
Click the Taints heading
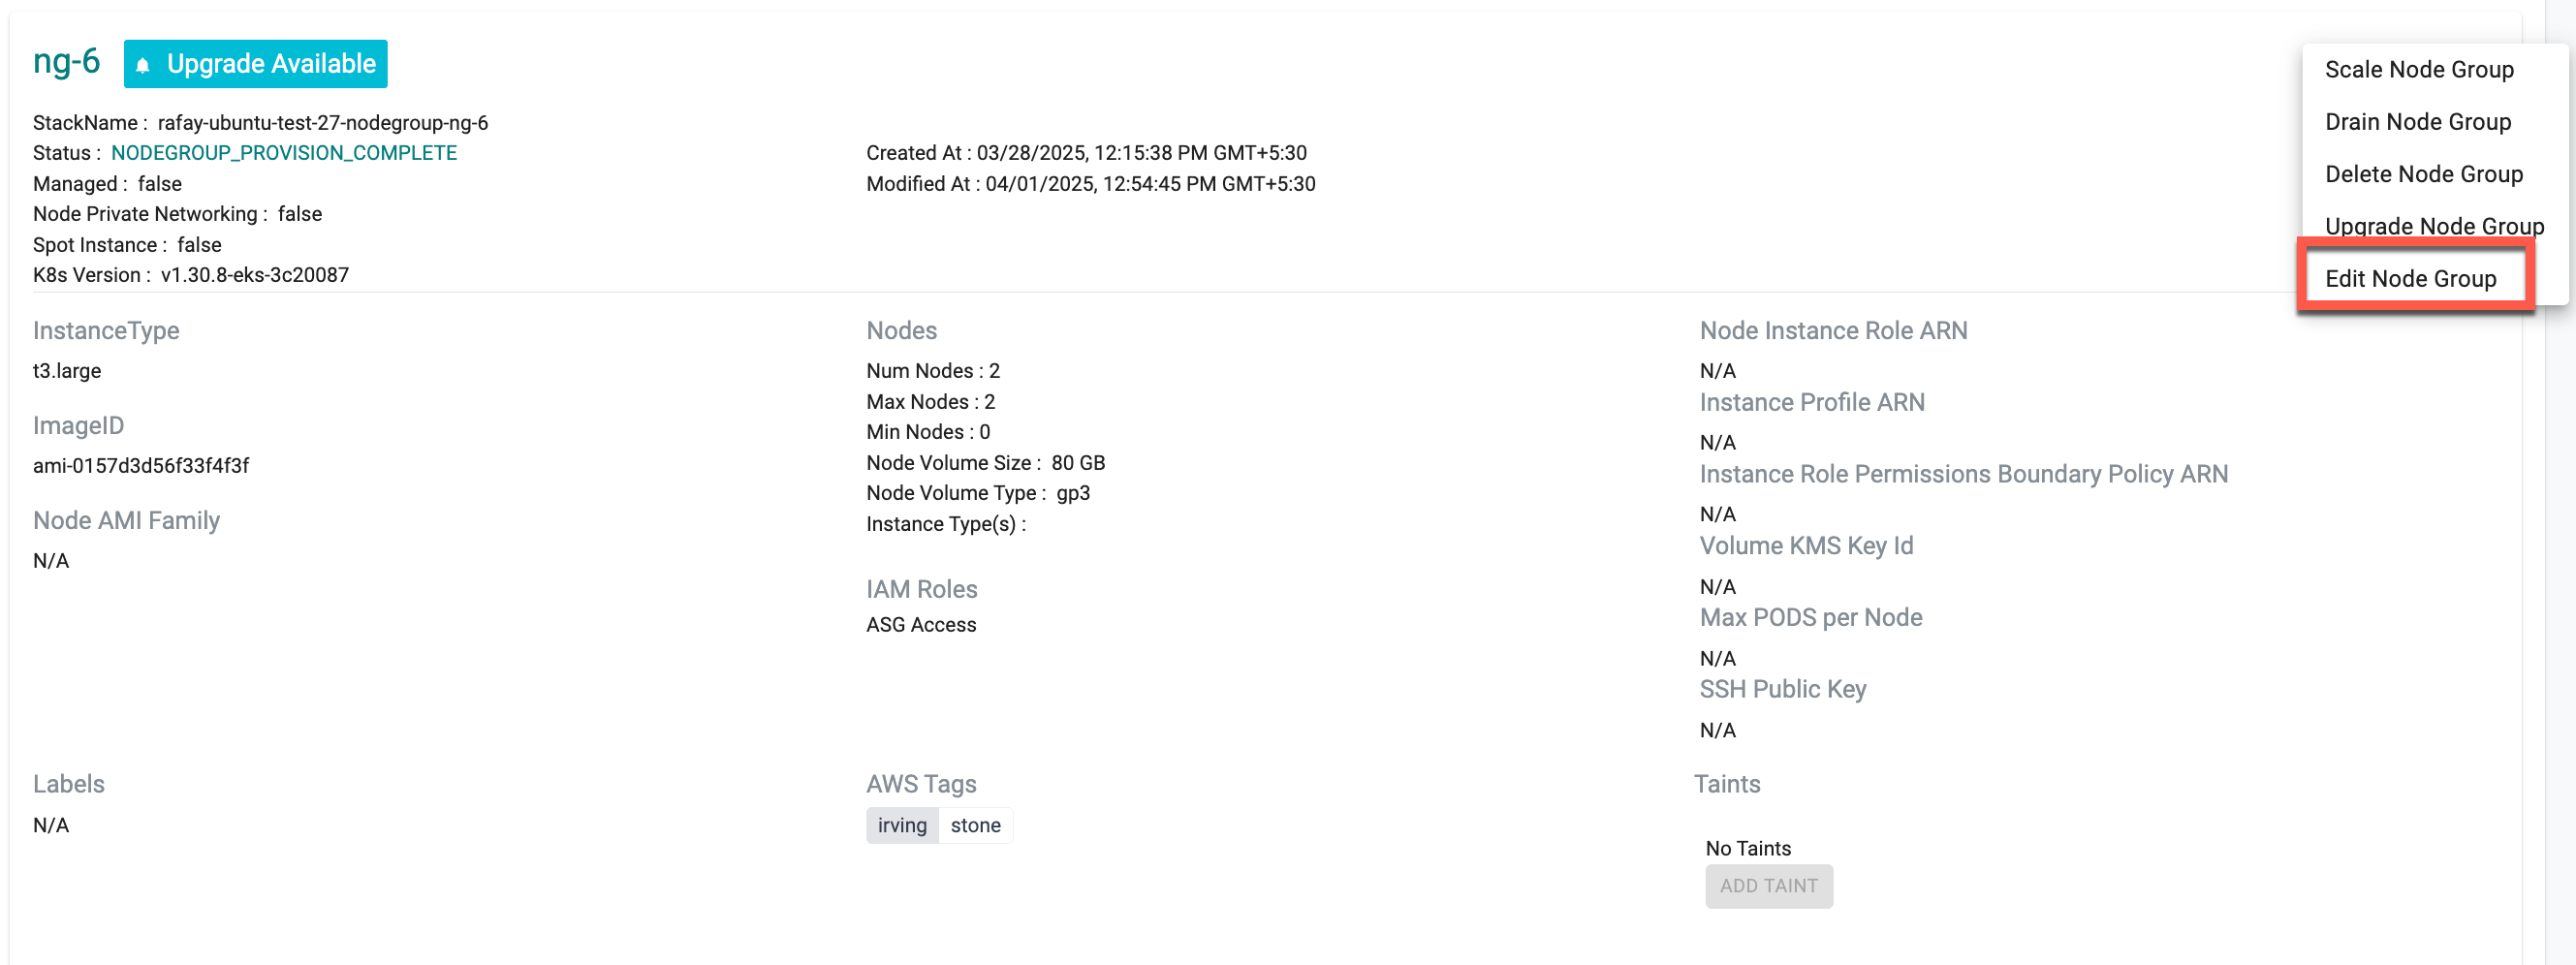click(1727, 784)
